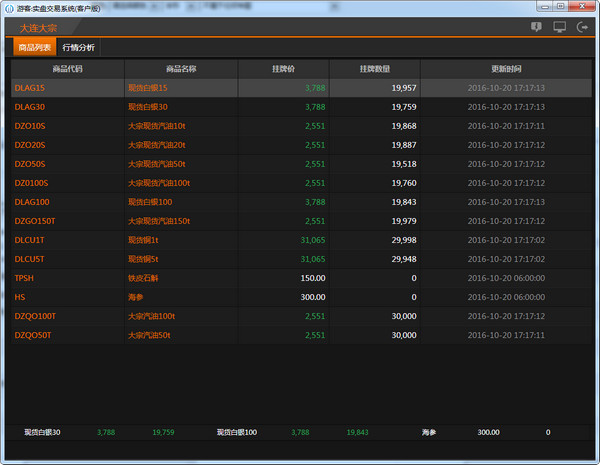Click quantity 19,957 in DLAG15 row
Screen dimensions: 600x465
point(404,88)
